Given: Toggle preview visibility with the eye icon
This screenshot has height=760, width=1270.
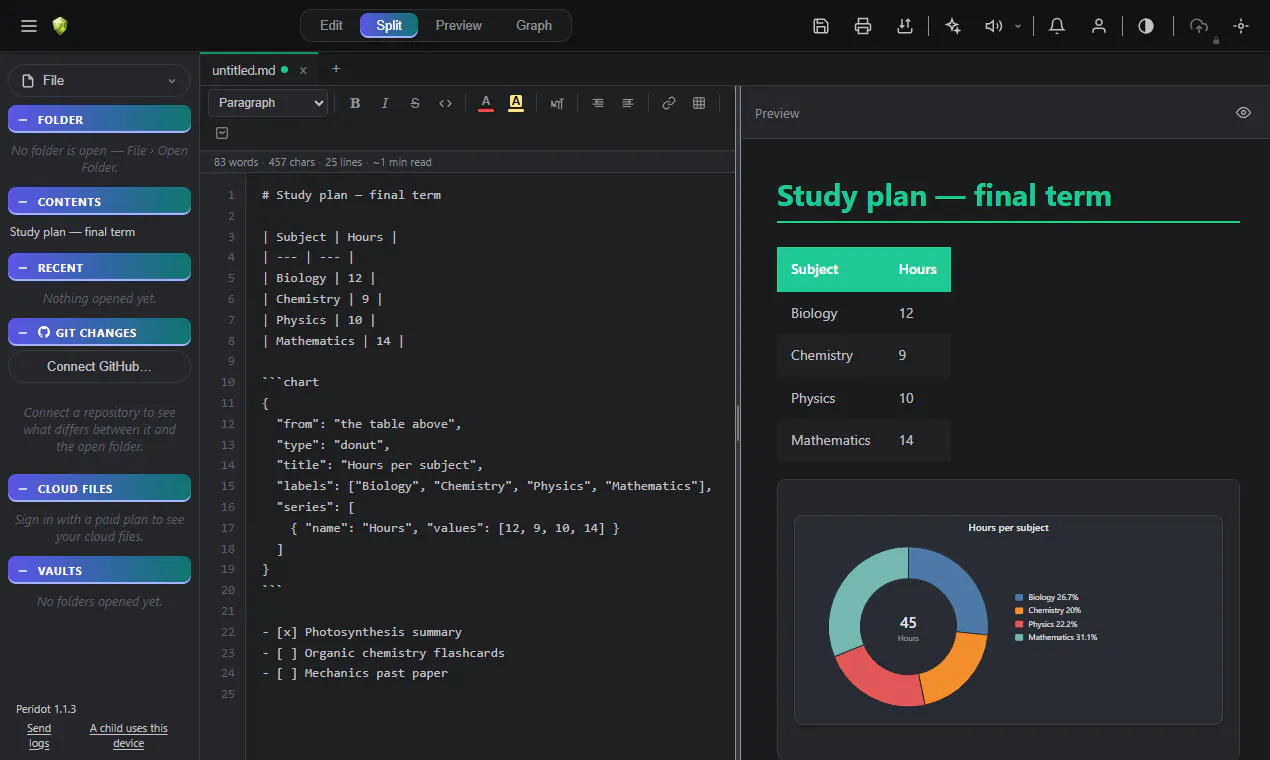Looking at the screenshot, I should (x=1243, y=113).
